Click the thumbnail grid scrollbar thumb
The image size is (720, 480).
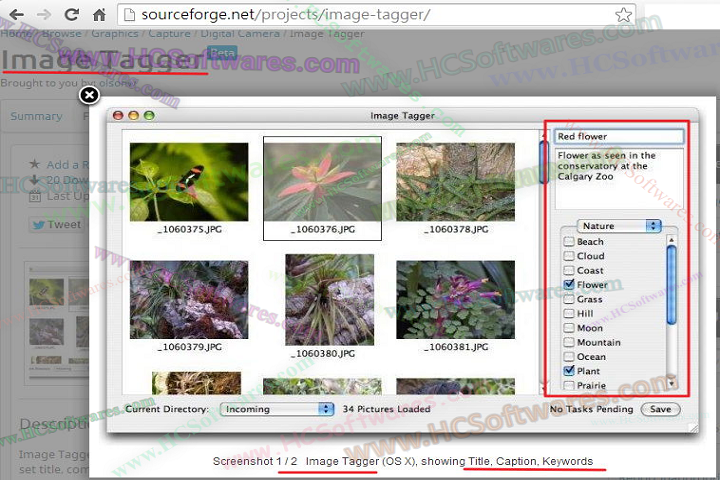pyautogui.click(x=544, y=162)
